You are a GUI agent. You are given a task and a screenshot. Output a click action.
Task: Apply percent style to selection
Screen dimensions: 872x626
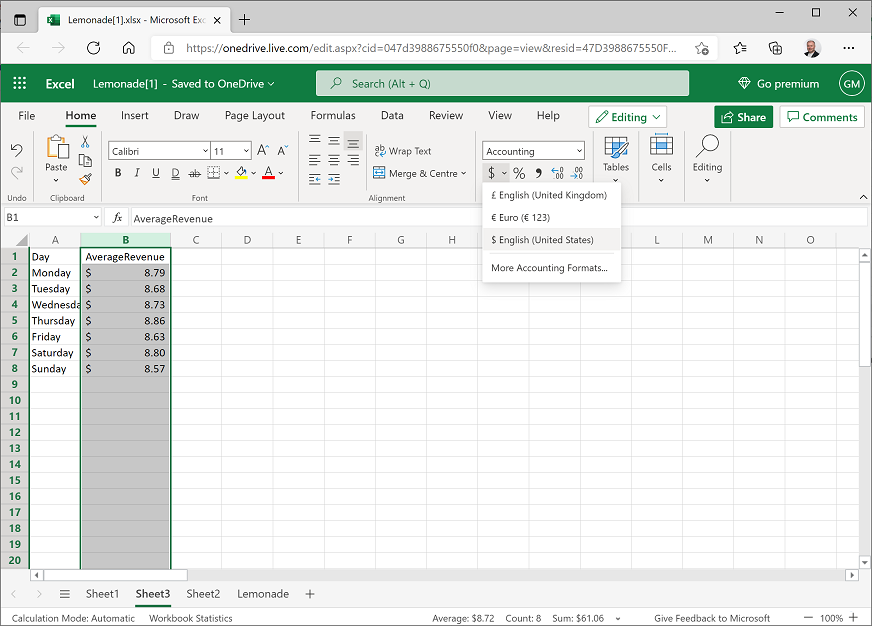point(519,173)
